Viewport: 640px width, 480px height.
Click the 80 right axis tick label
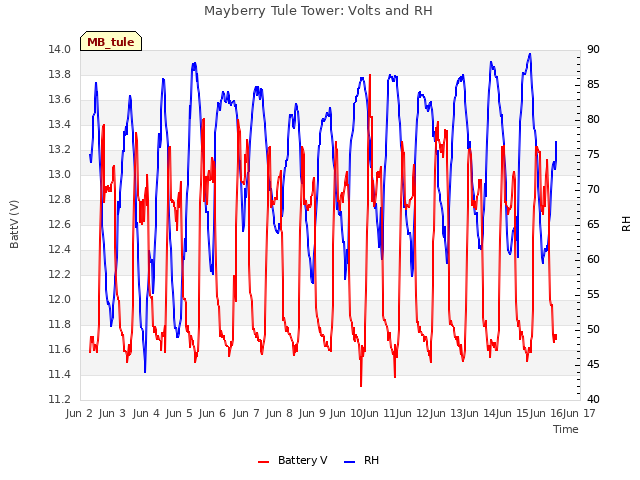pyautogui.click(x=593, y=120)
